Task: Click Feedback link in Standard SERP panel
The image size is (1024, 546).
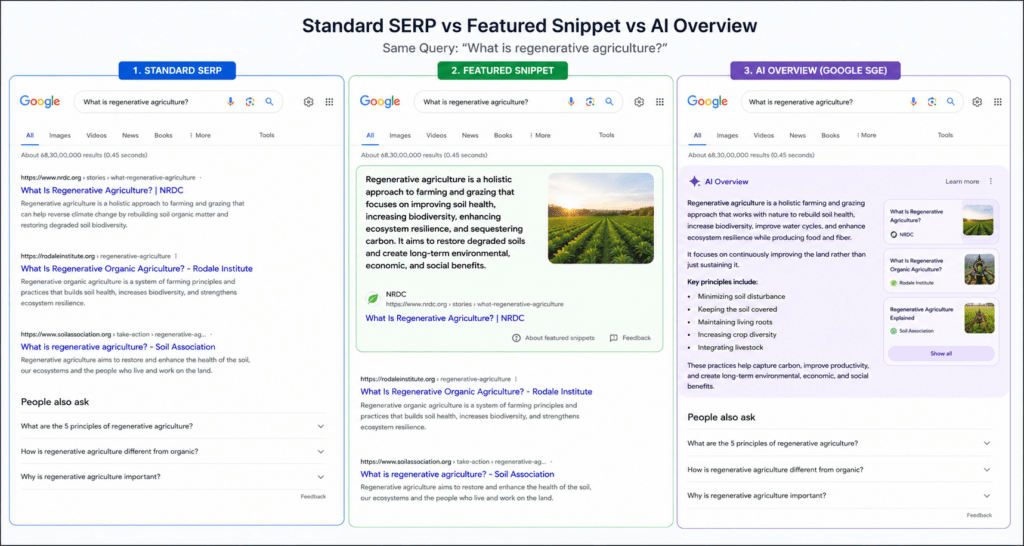Action: pyautogui.click(x=313, y=496)
